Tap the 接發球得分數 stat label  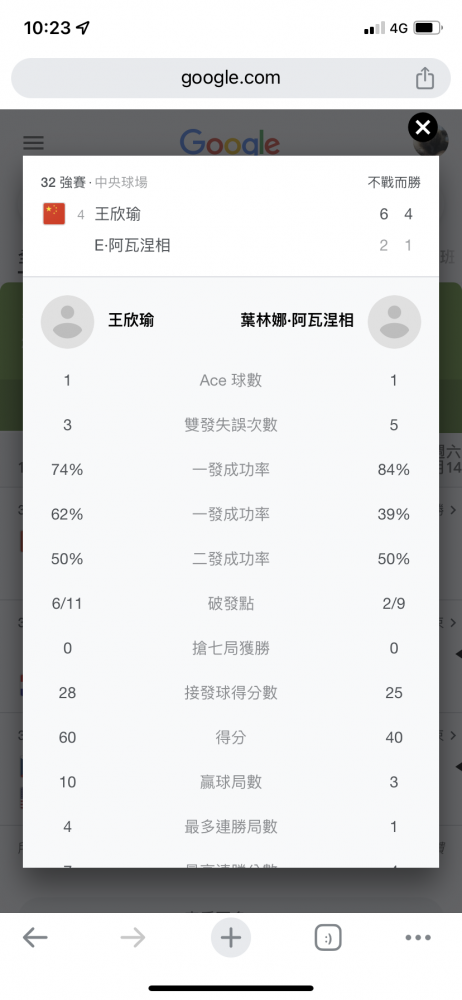231,693
